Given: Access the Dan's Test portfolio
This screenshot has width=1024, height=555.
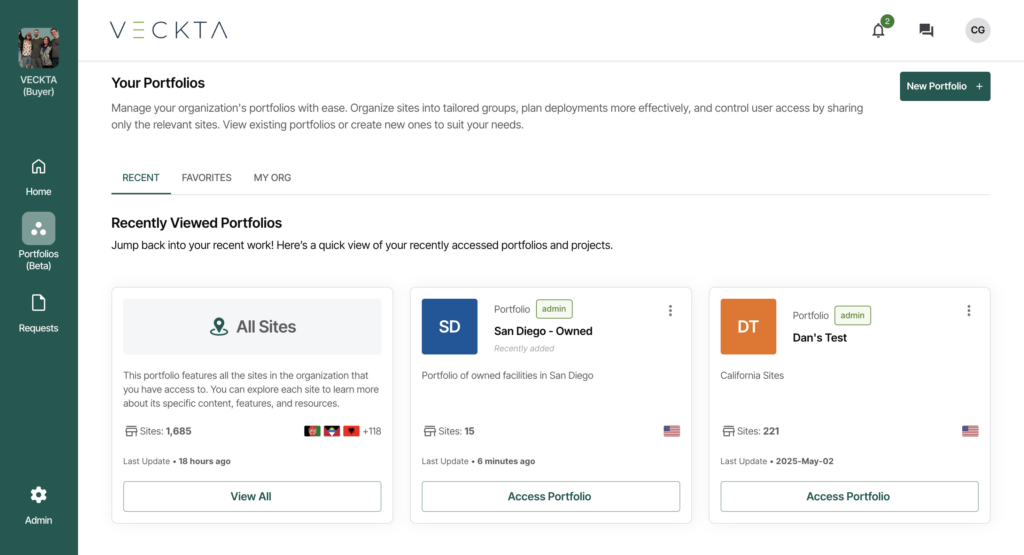Looking at the screenshot, I should (849, 496).
